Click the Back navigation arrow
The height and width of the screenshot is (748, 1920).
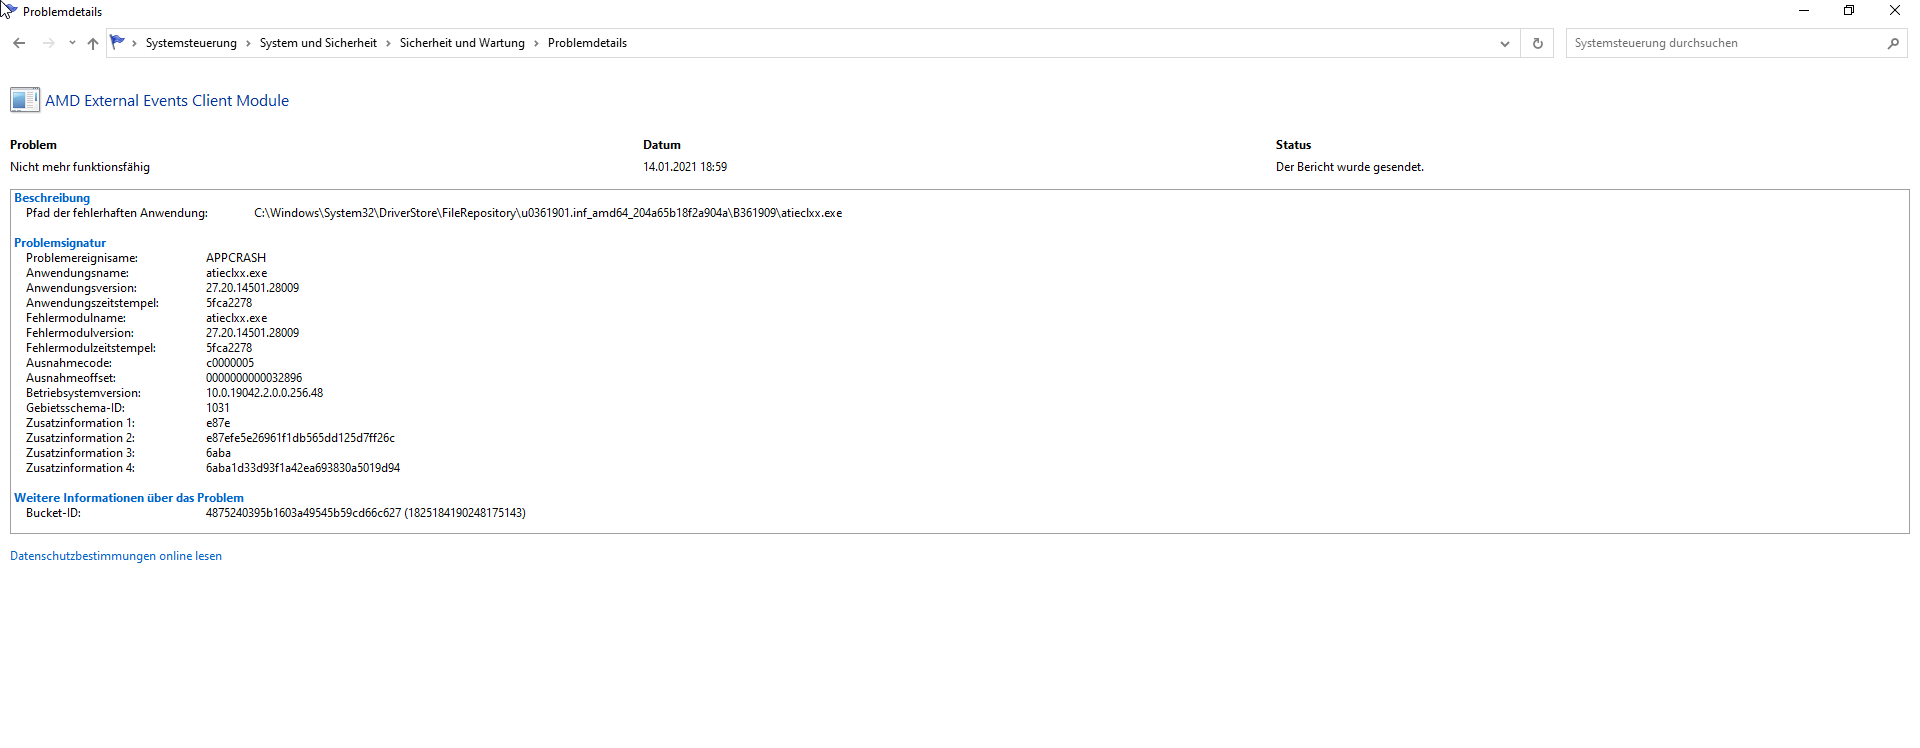[x=19, y=43]
